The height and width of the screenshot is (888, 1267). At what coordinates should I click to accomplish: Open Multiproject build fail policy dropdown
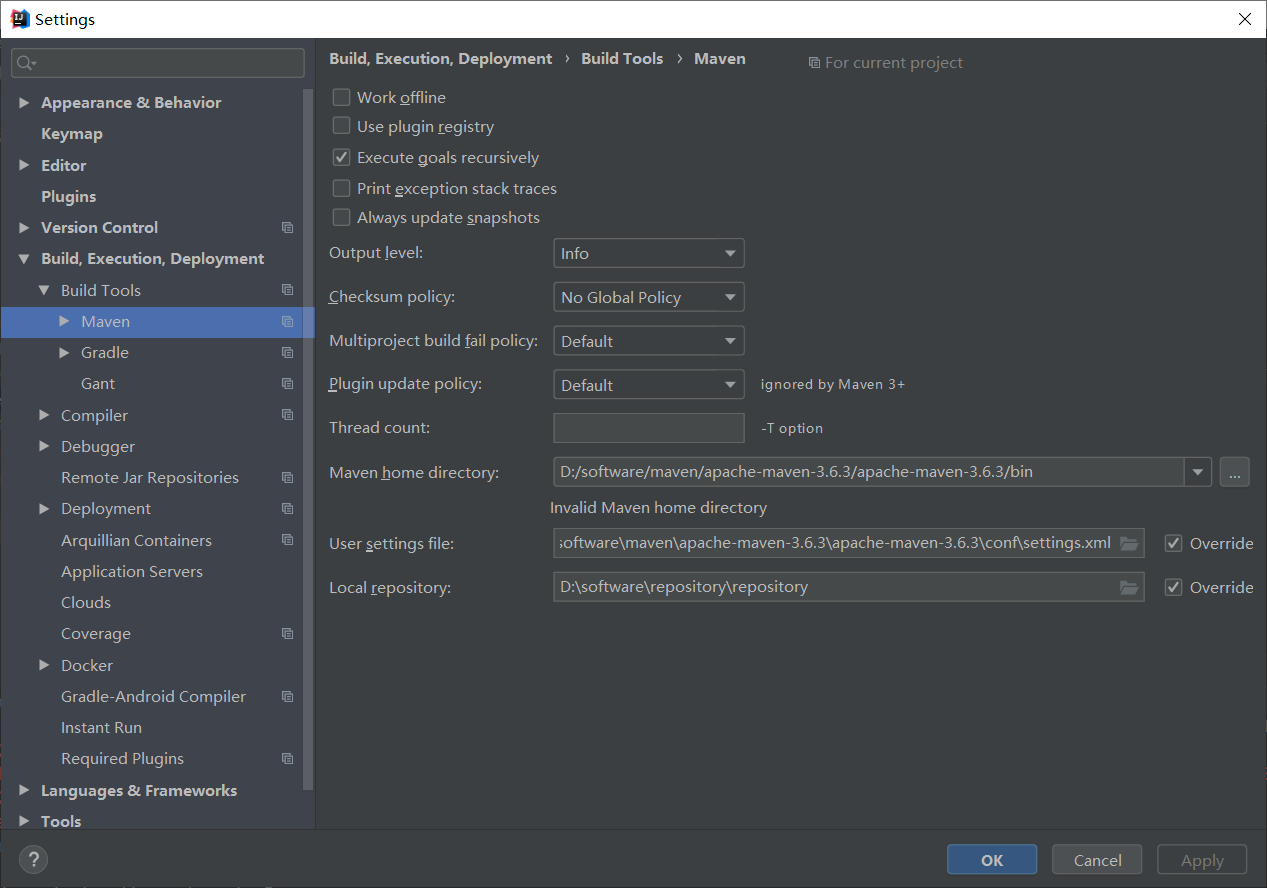point(648,342)
